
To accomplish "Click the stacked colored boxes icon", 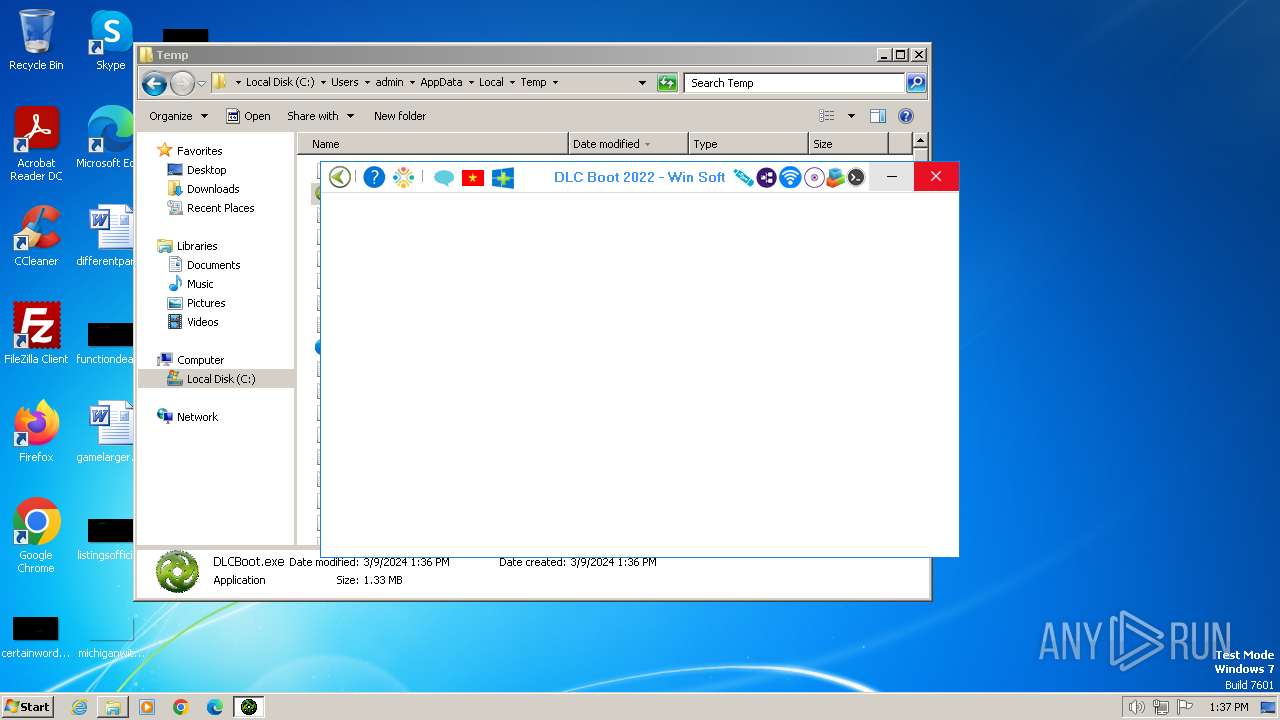I will click(836, 177).
